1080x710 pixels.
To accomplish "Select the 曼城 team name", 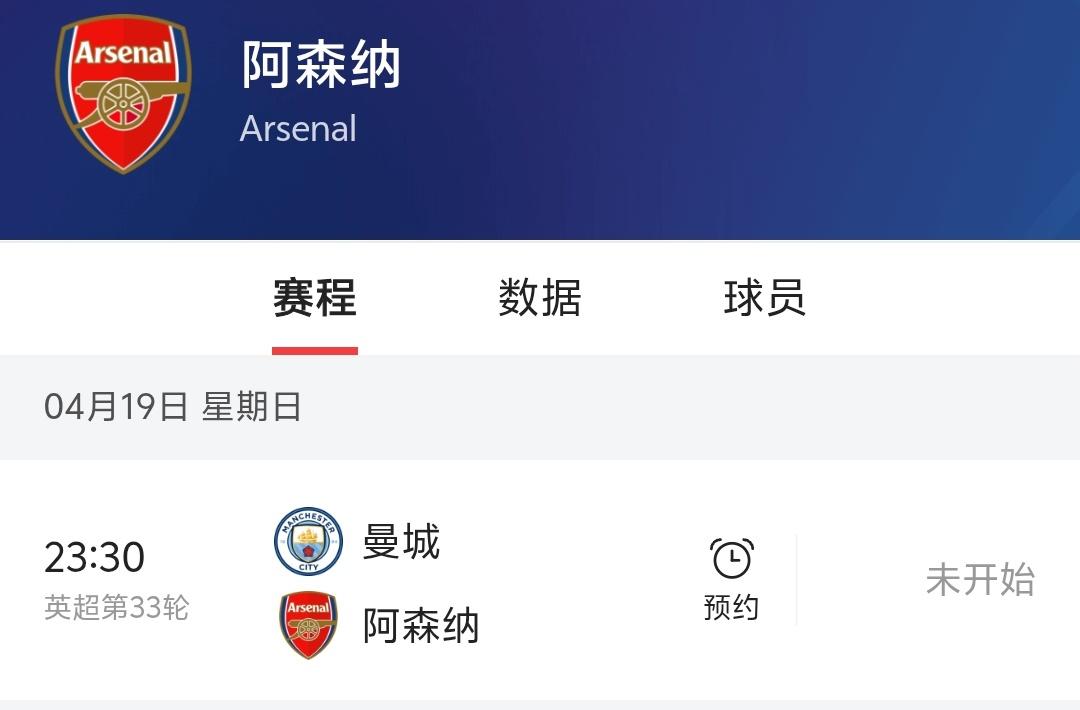I will [x=401, y=542].
